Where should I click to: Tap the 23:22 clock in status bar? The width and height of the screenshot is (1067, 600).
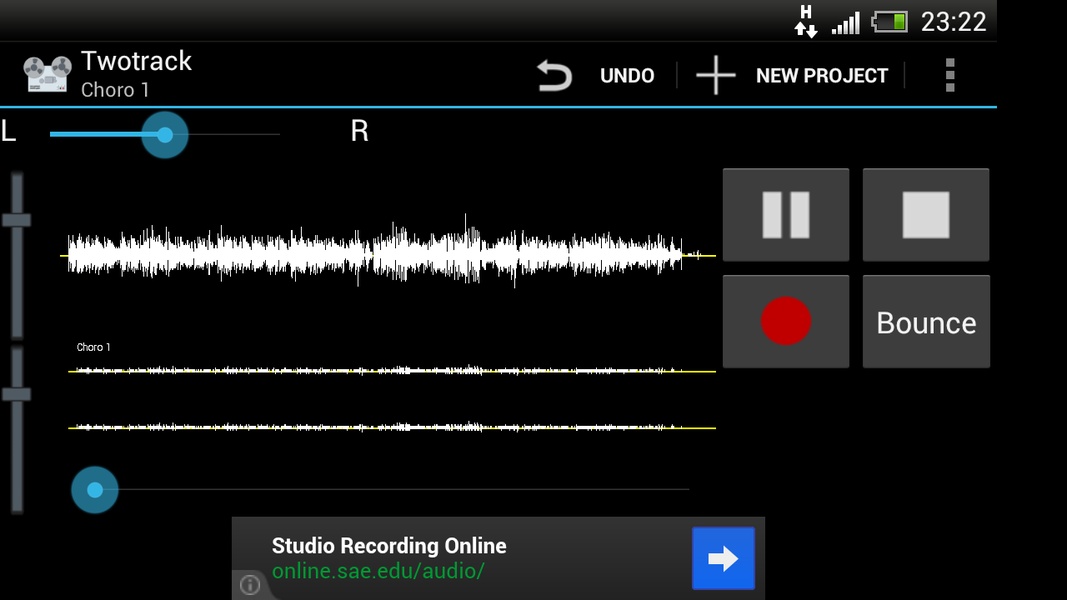click(953, 22)
